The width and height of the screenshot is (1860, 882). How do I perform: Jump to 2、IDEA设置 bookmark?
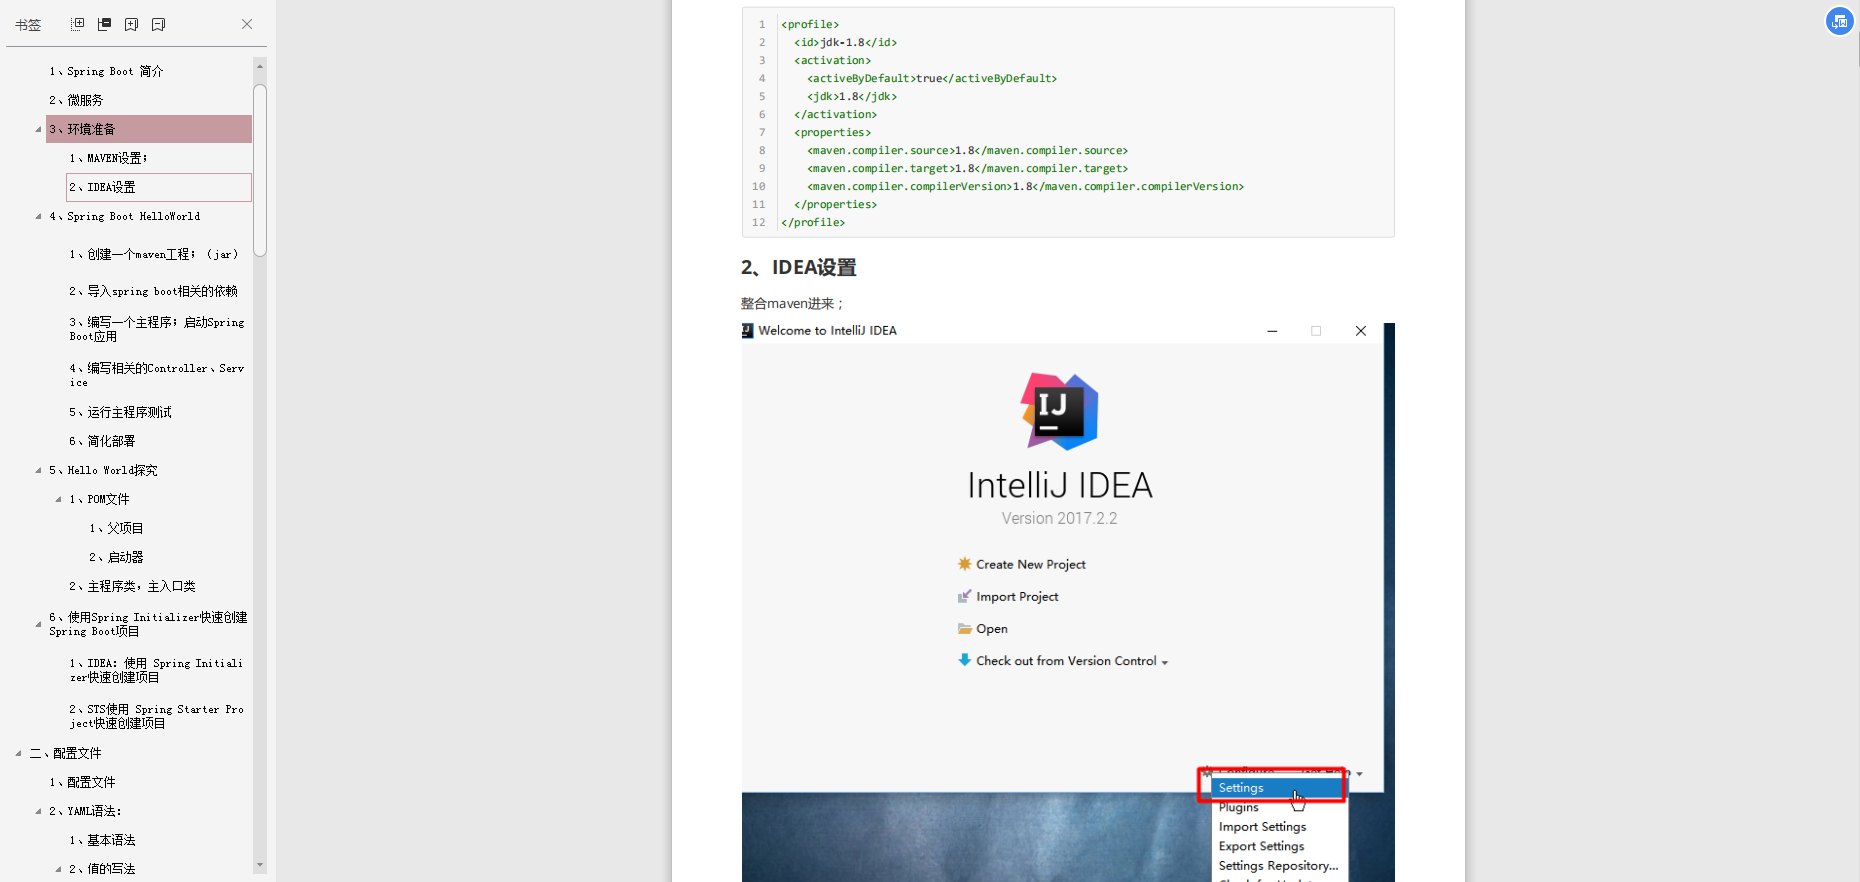tap(159, 187)
